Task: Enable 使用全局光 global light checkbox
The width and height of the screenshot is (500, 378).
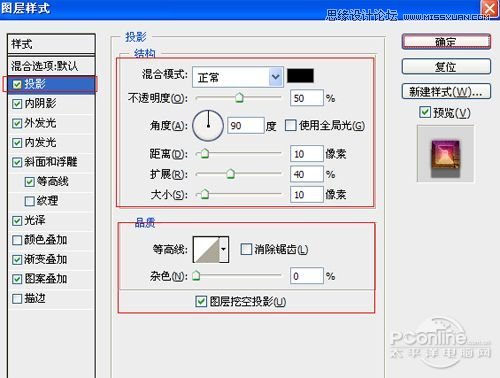Action: coord(291,126)
